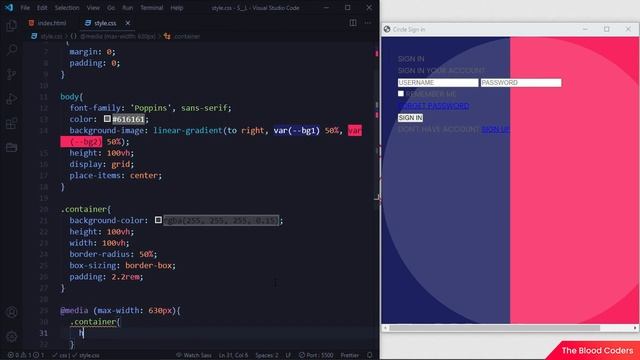Screen dimensions: 640x360
Task: Click the style.css check in status bar
Action: point(86,355)
